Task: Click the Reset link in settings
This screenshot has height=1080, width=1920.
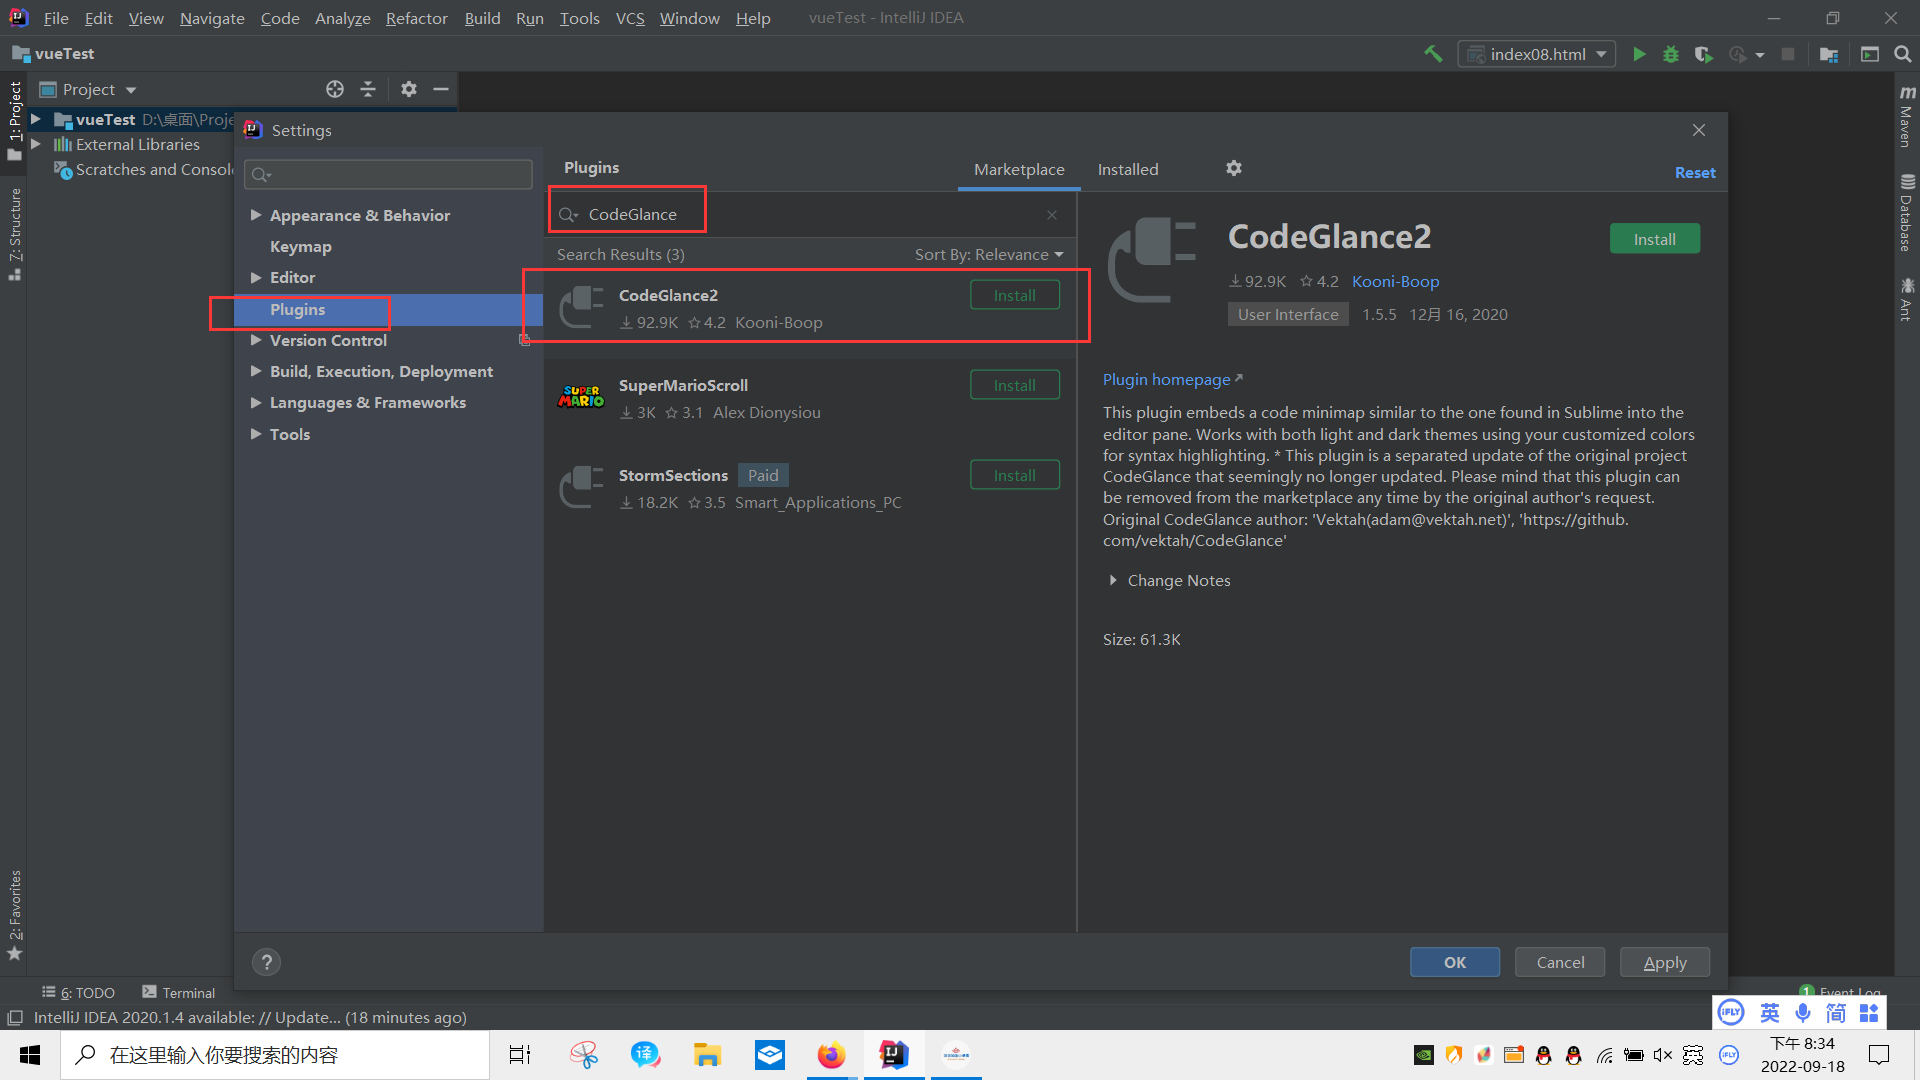Action: pos(1694,173)
